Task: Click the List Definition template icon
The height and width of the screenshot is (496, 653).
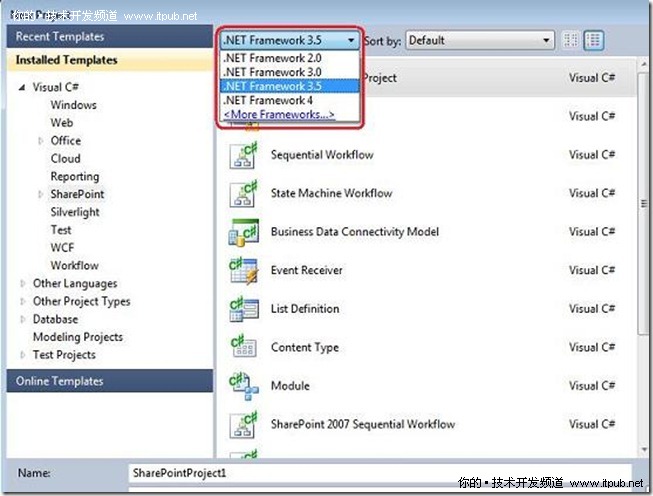Action: (x=244, y=309)
